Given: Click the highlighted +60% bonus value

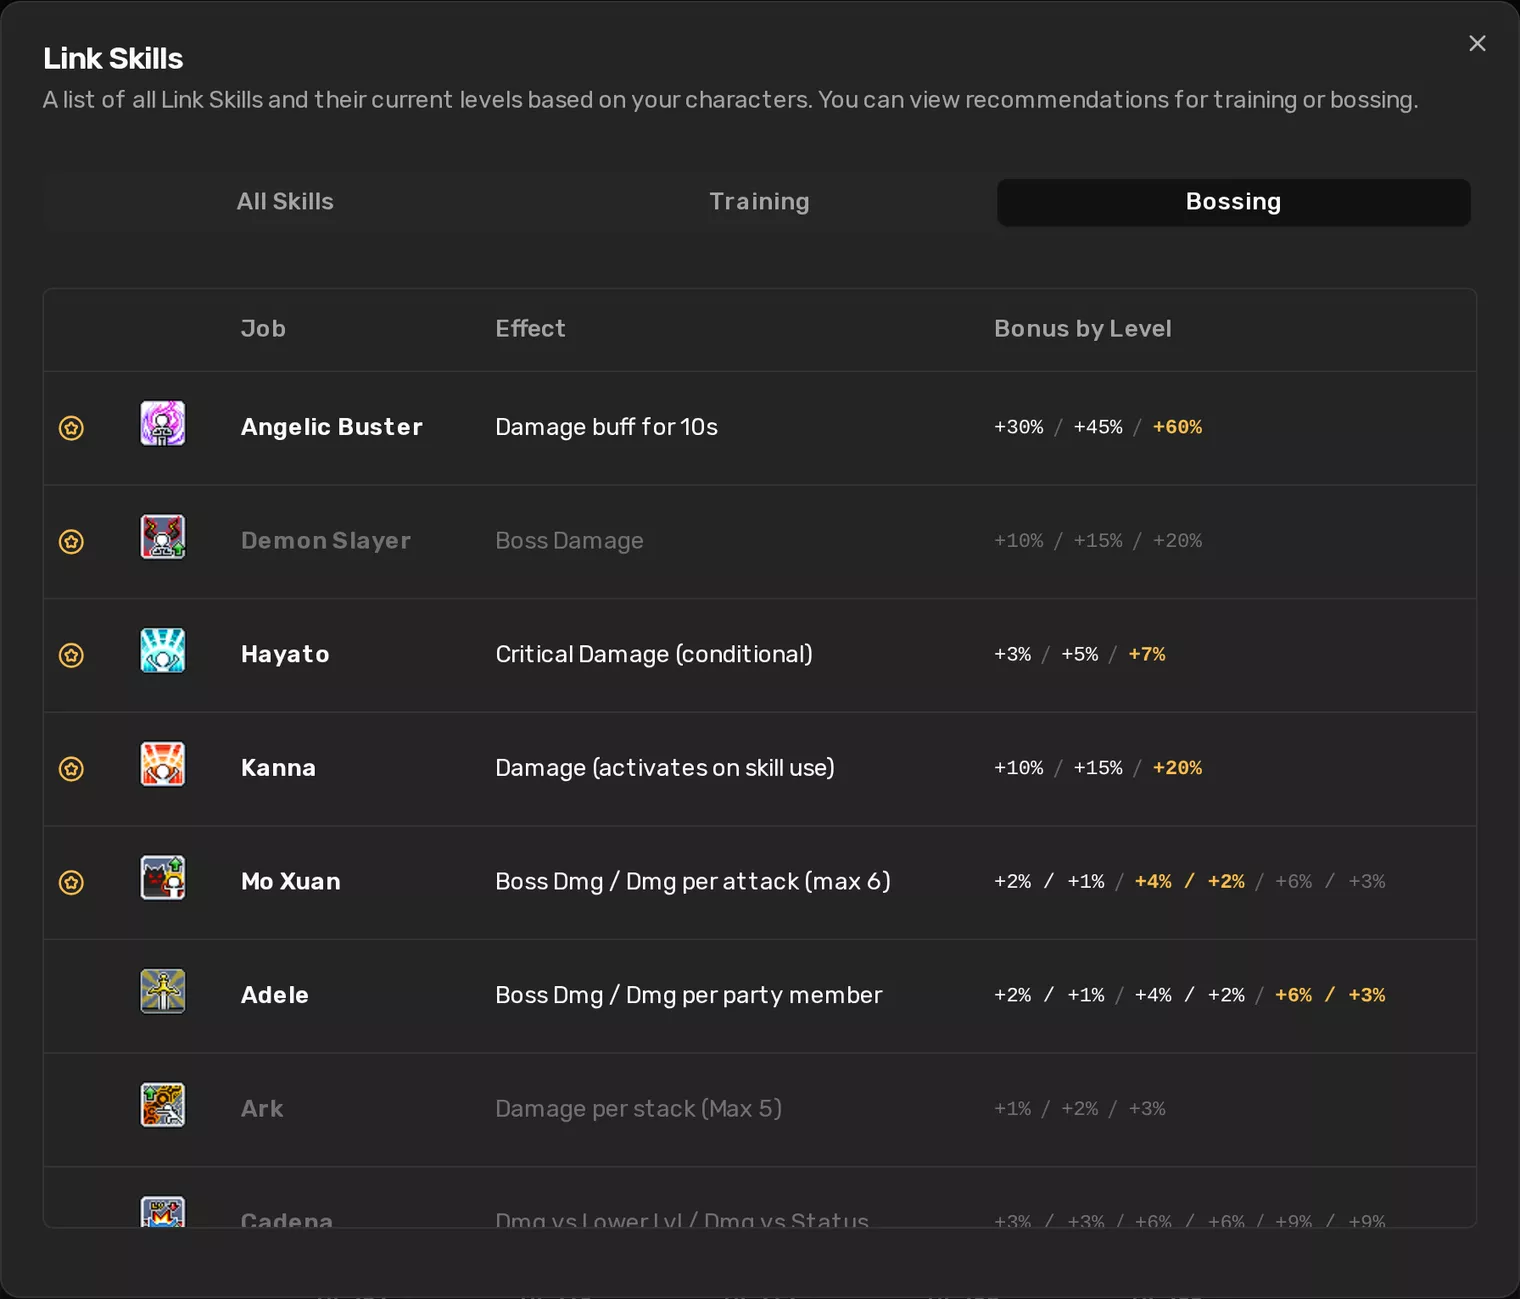Looking at the screenshot, I should tap(1178, 427).
